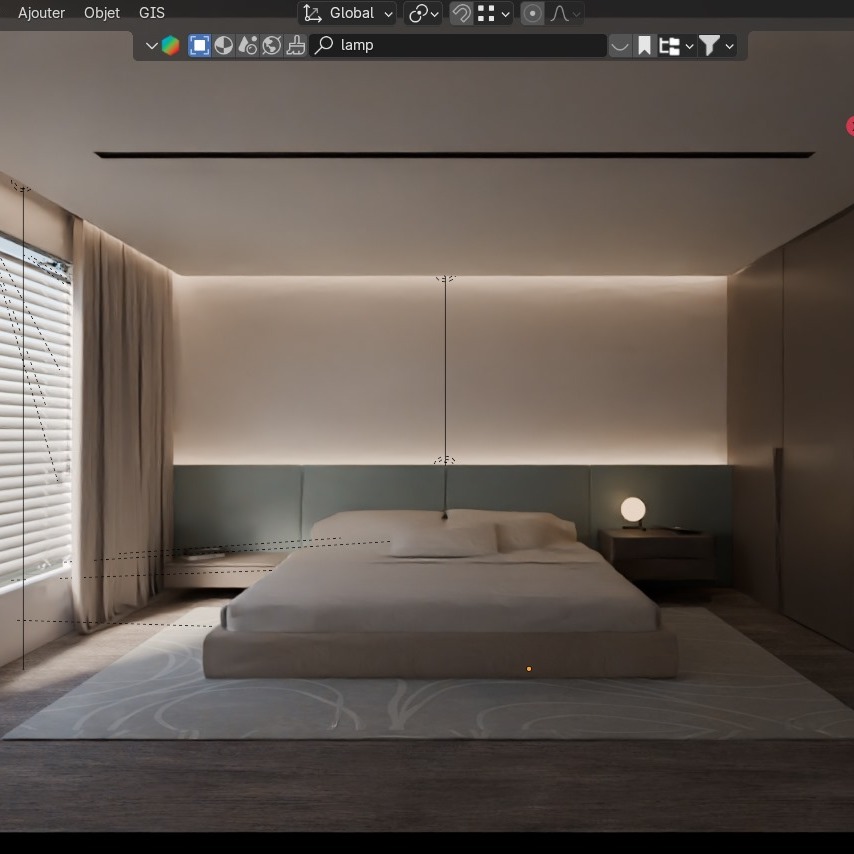Viewport: 854px width, 854px height.
Task: Open the asset categories hierarchy icon
Action: point(675,45)
